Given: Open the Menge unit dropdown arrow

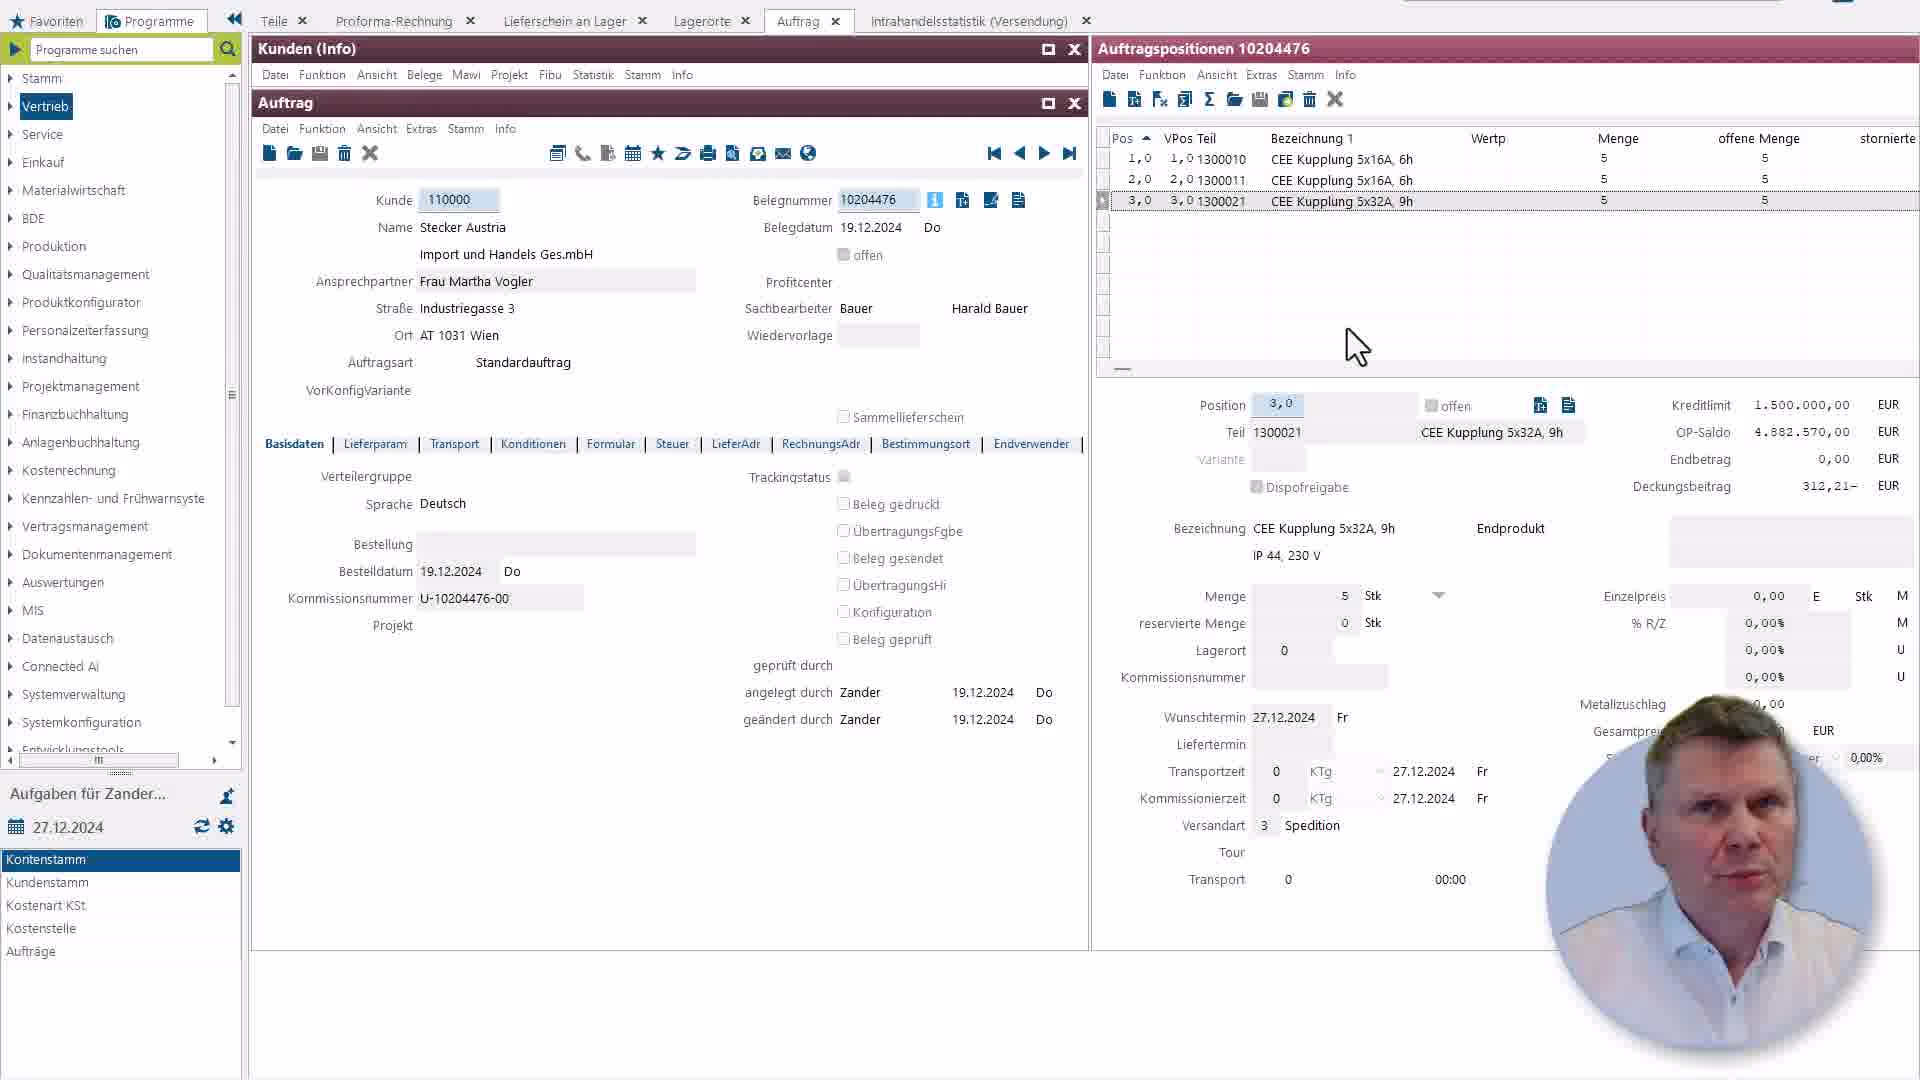Looking at the screenshot, I should coord(1438,596).
